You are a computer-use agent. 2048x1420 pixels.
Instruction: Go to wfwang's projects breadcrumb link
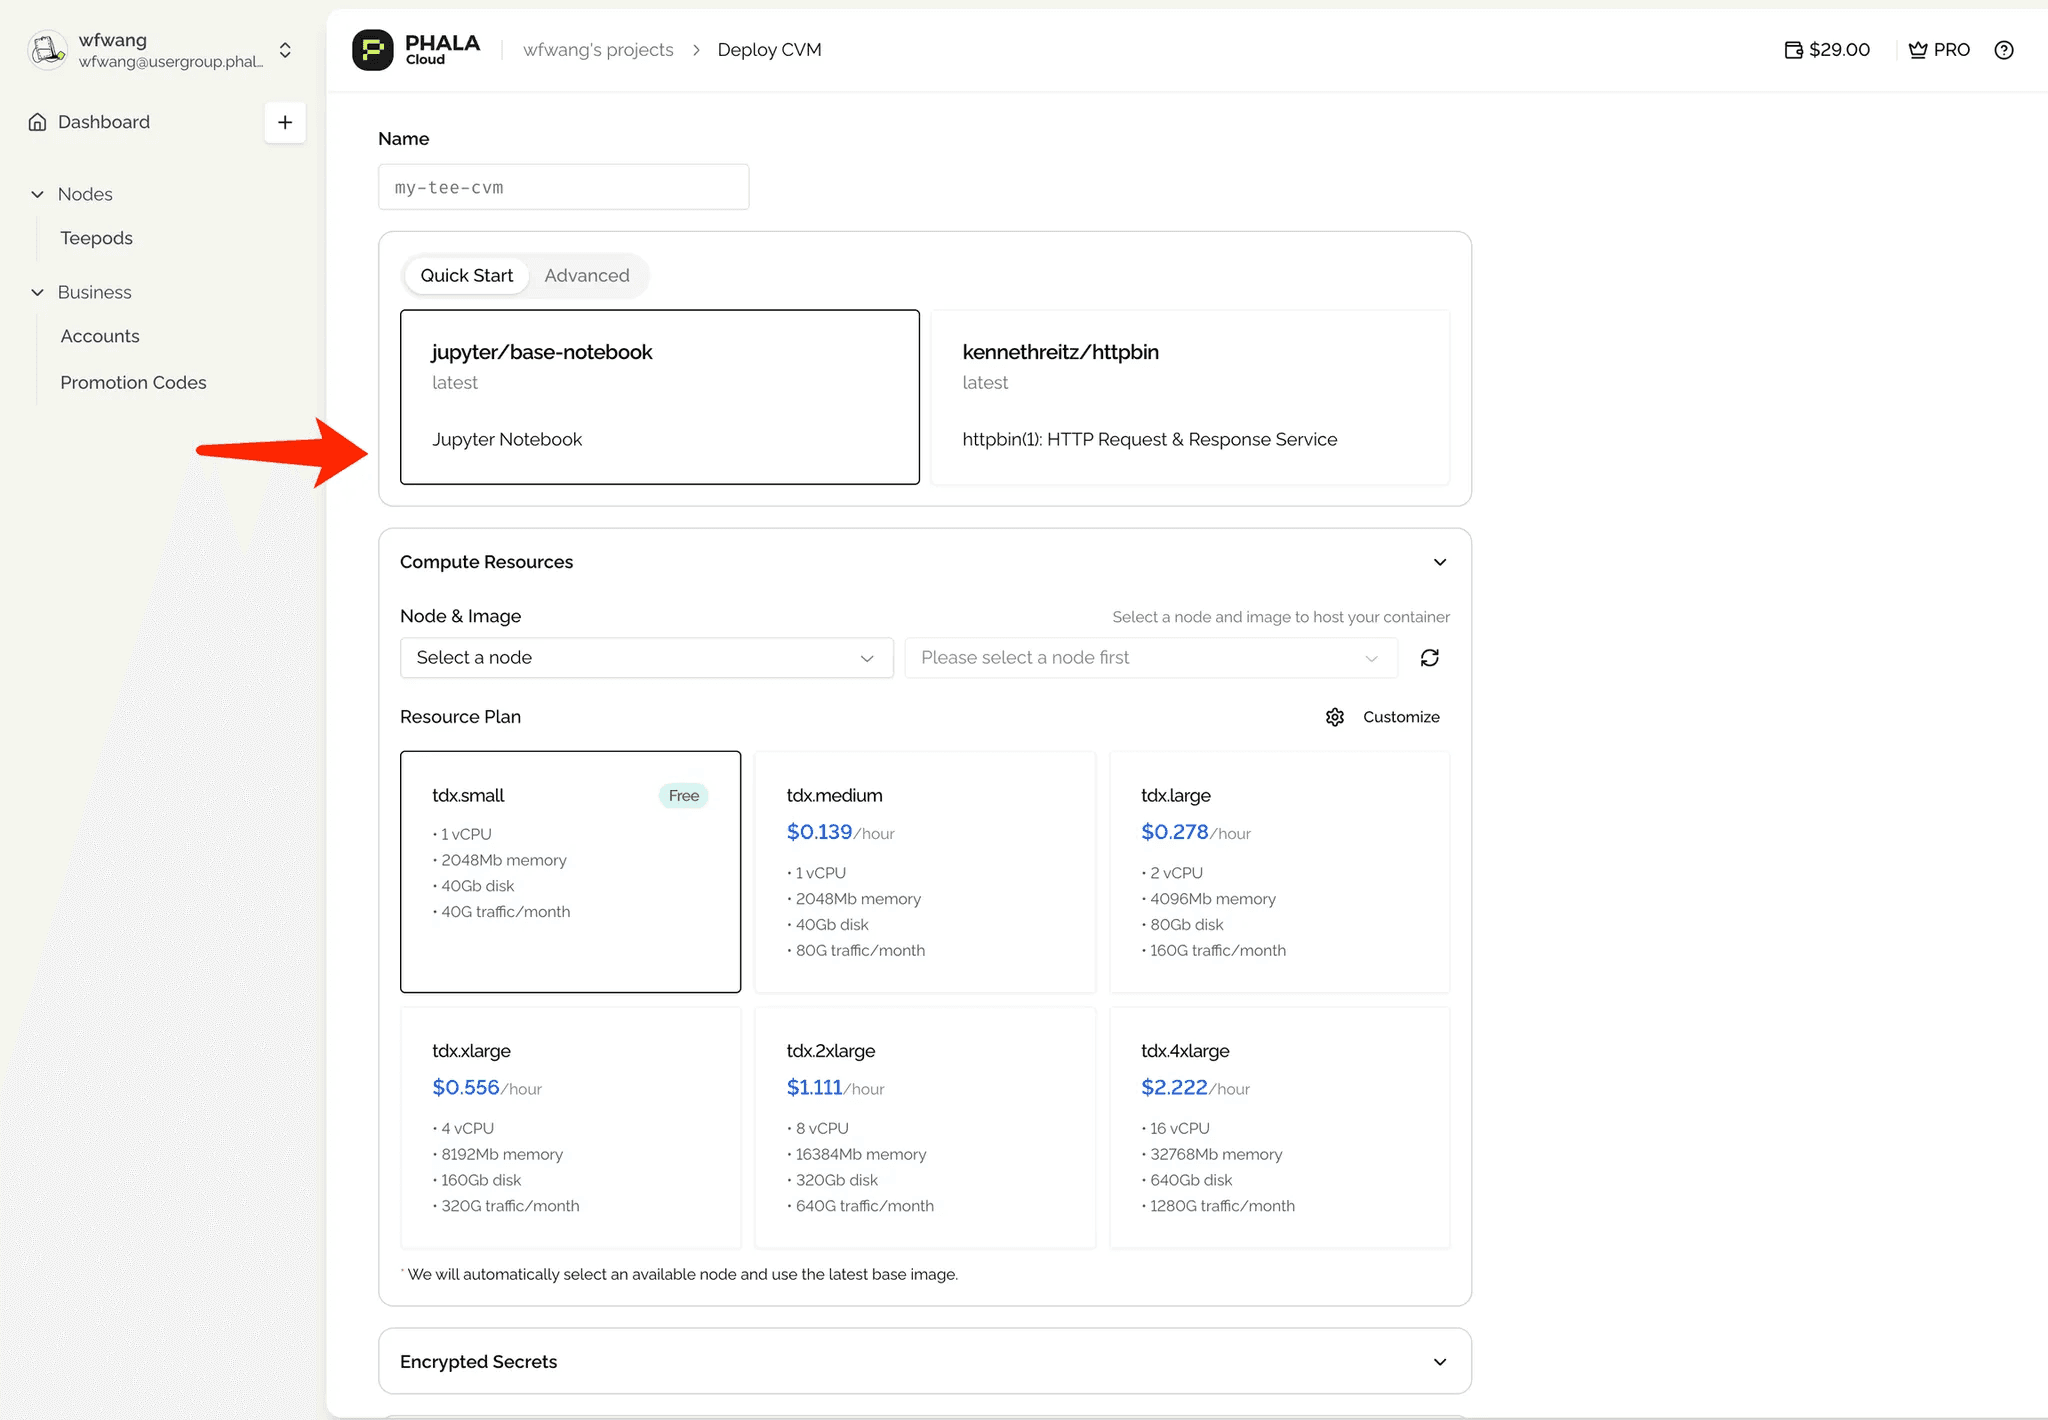coord(598,50)
